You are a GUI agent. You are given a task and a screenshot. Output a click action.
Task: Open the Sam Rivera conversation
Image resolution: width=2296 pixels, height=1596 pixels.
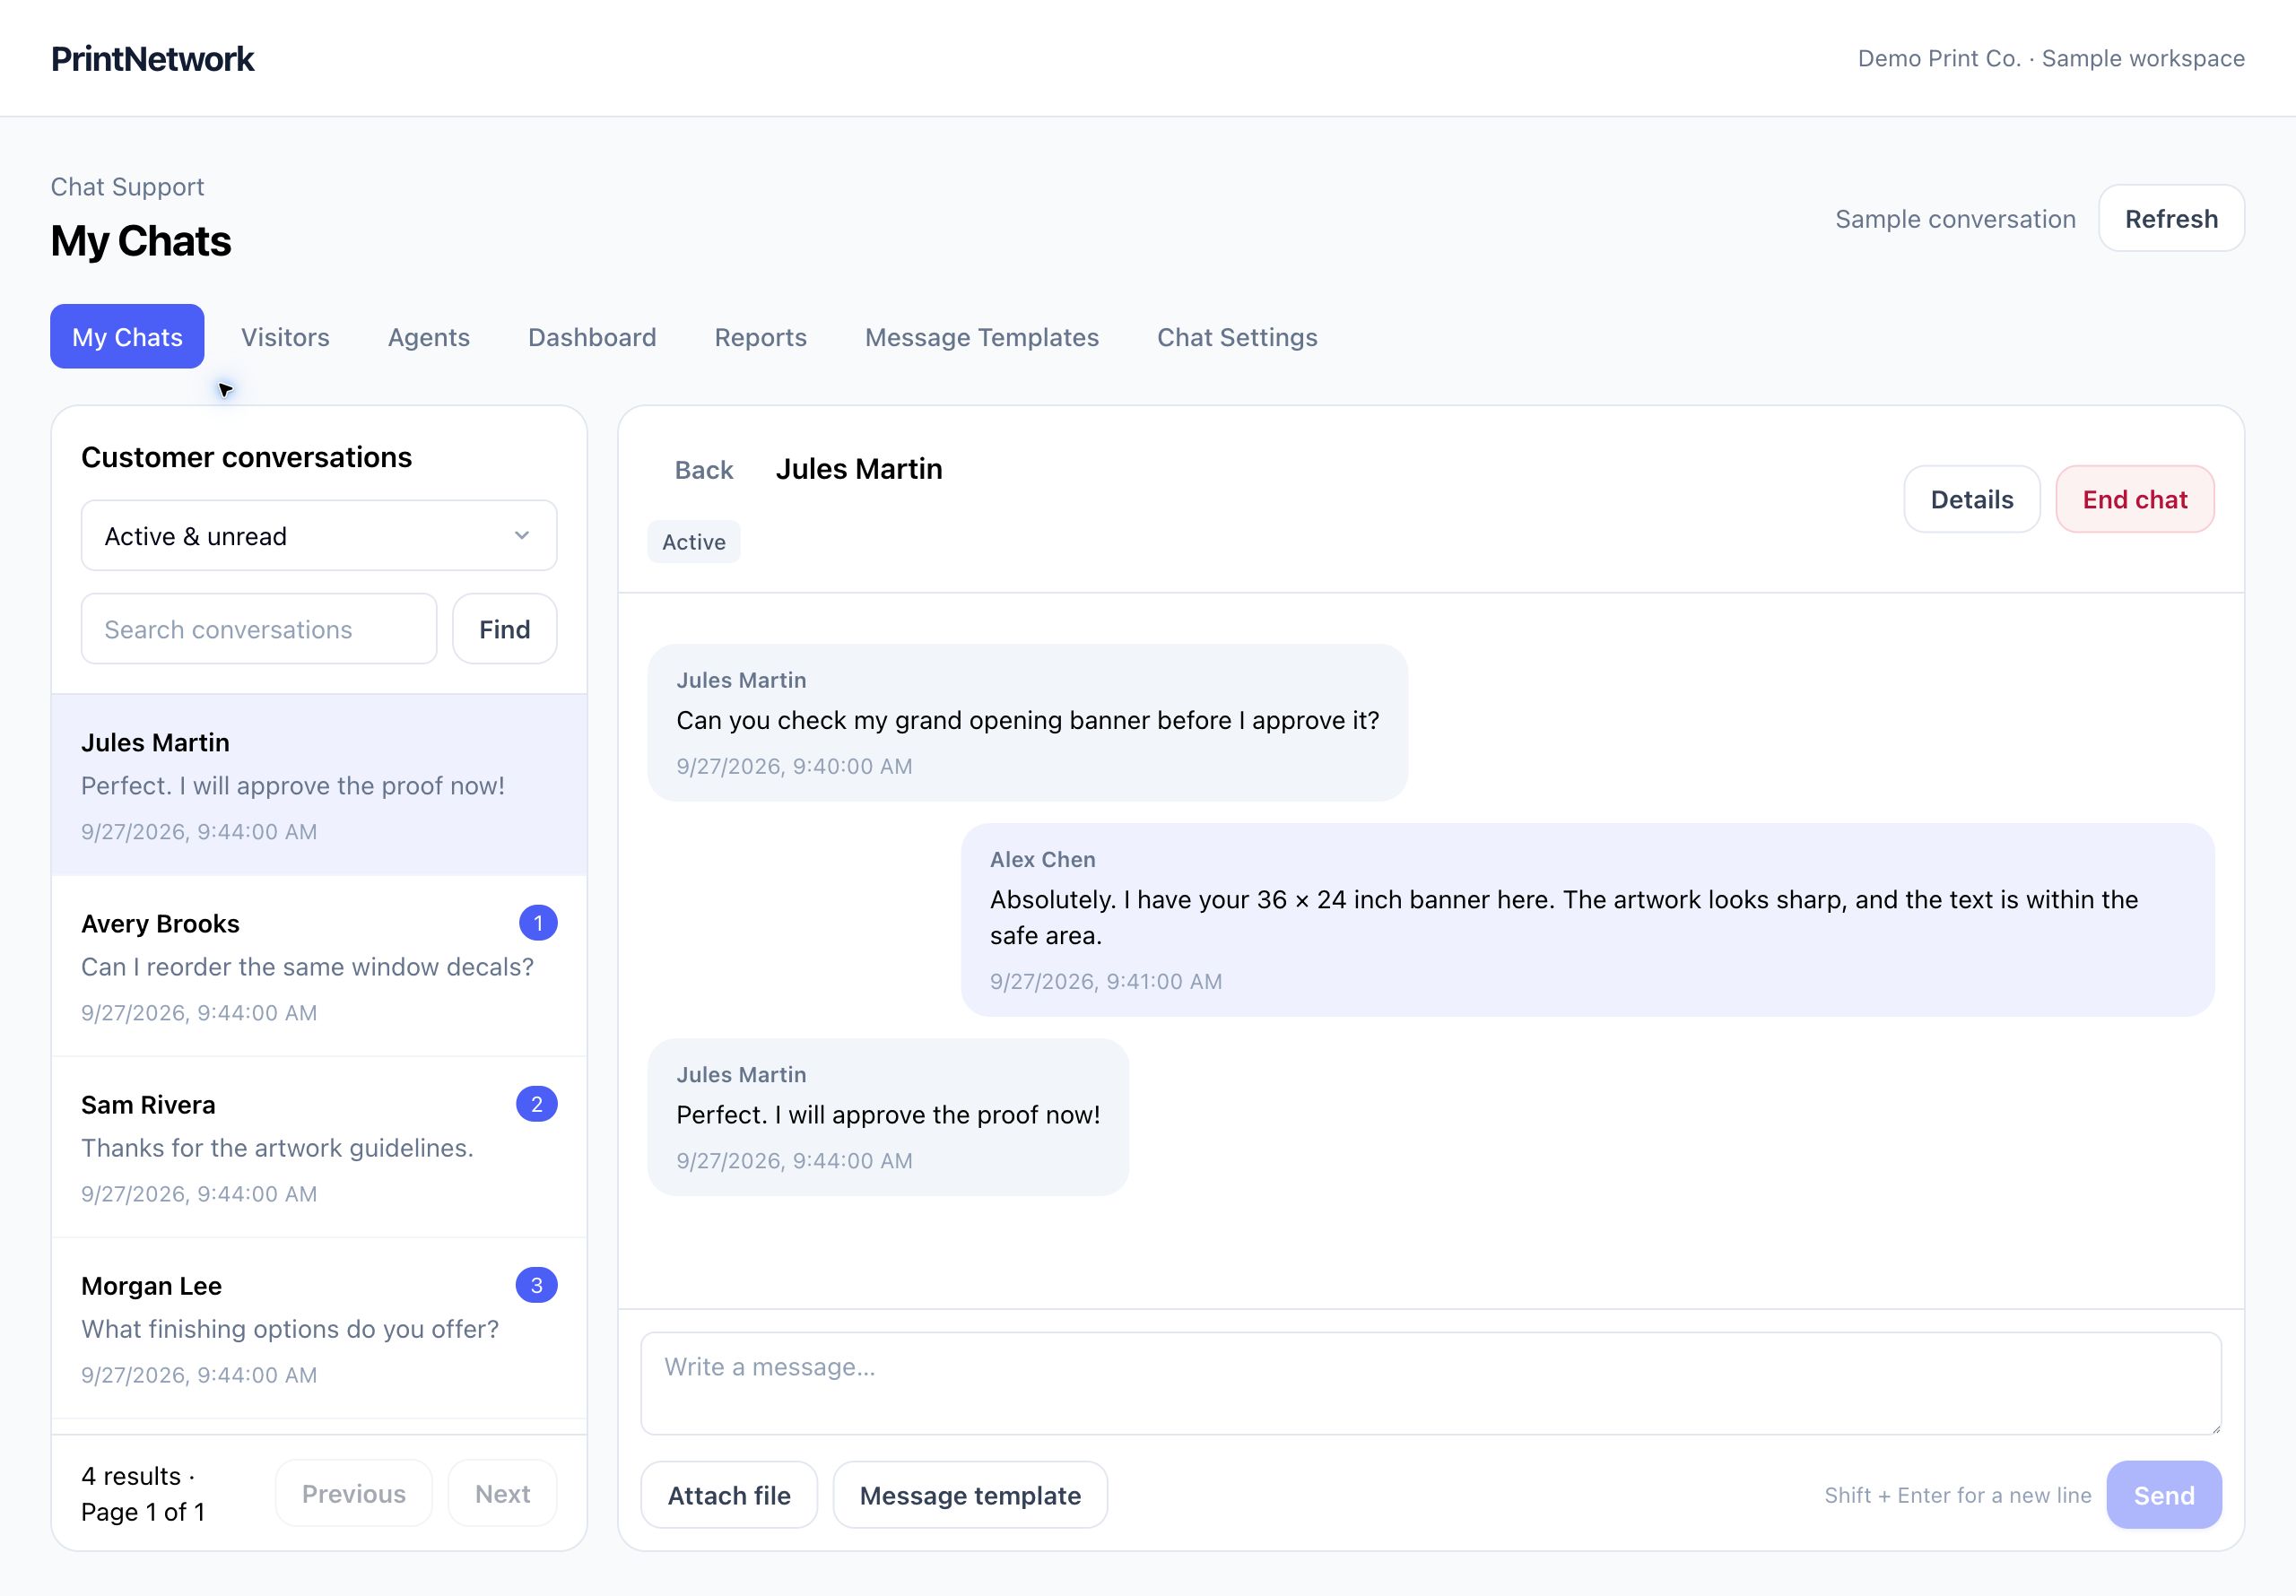pyautogui.click(x=319, y=1147)
